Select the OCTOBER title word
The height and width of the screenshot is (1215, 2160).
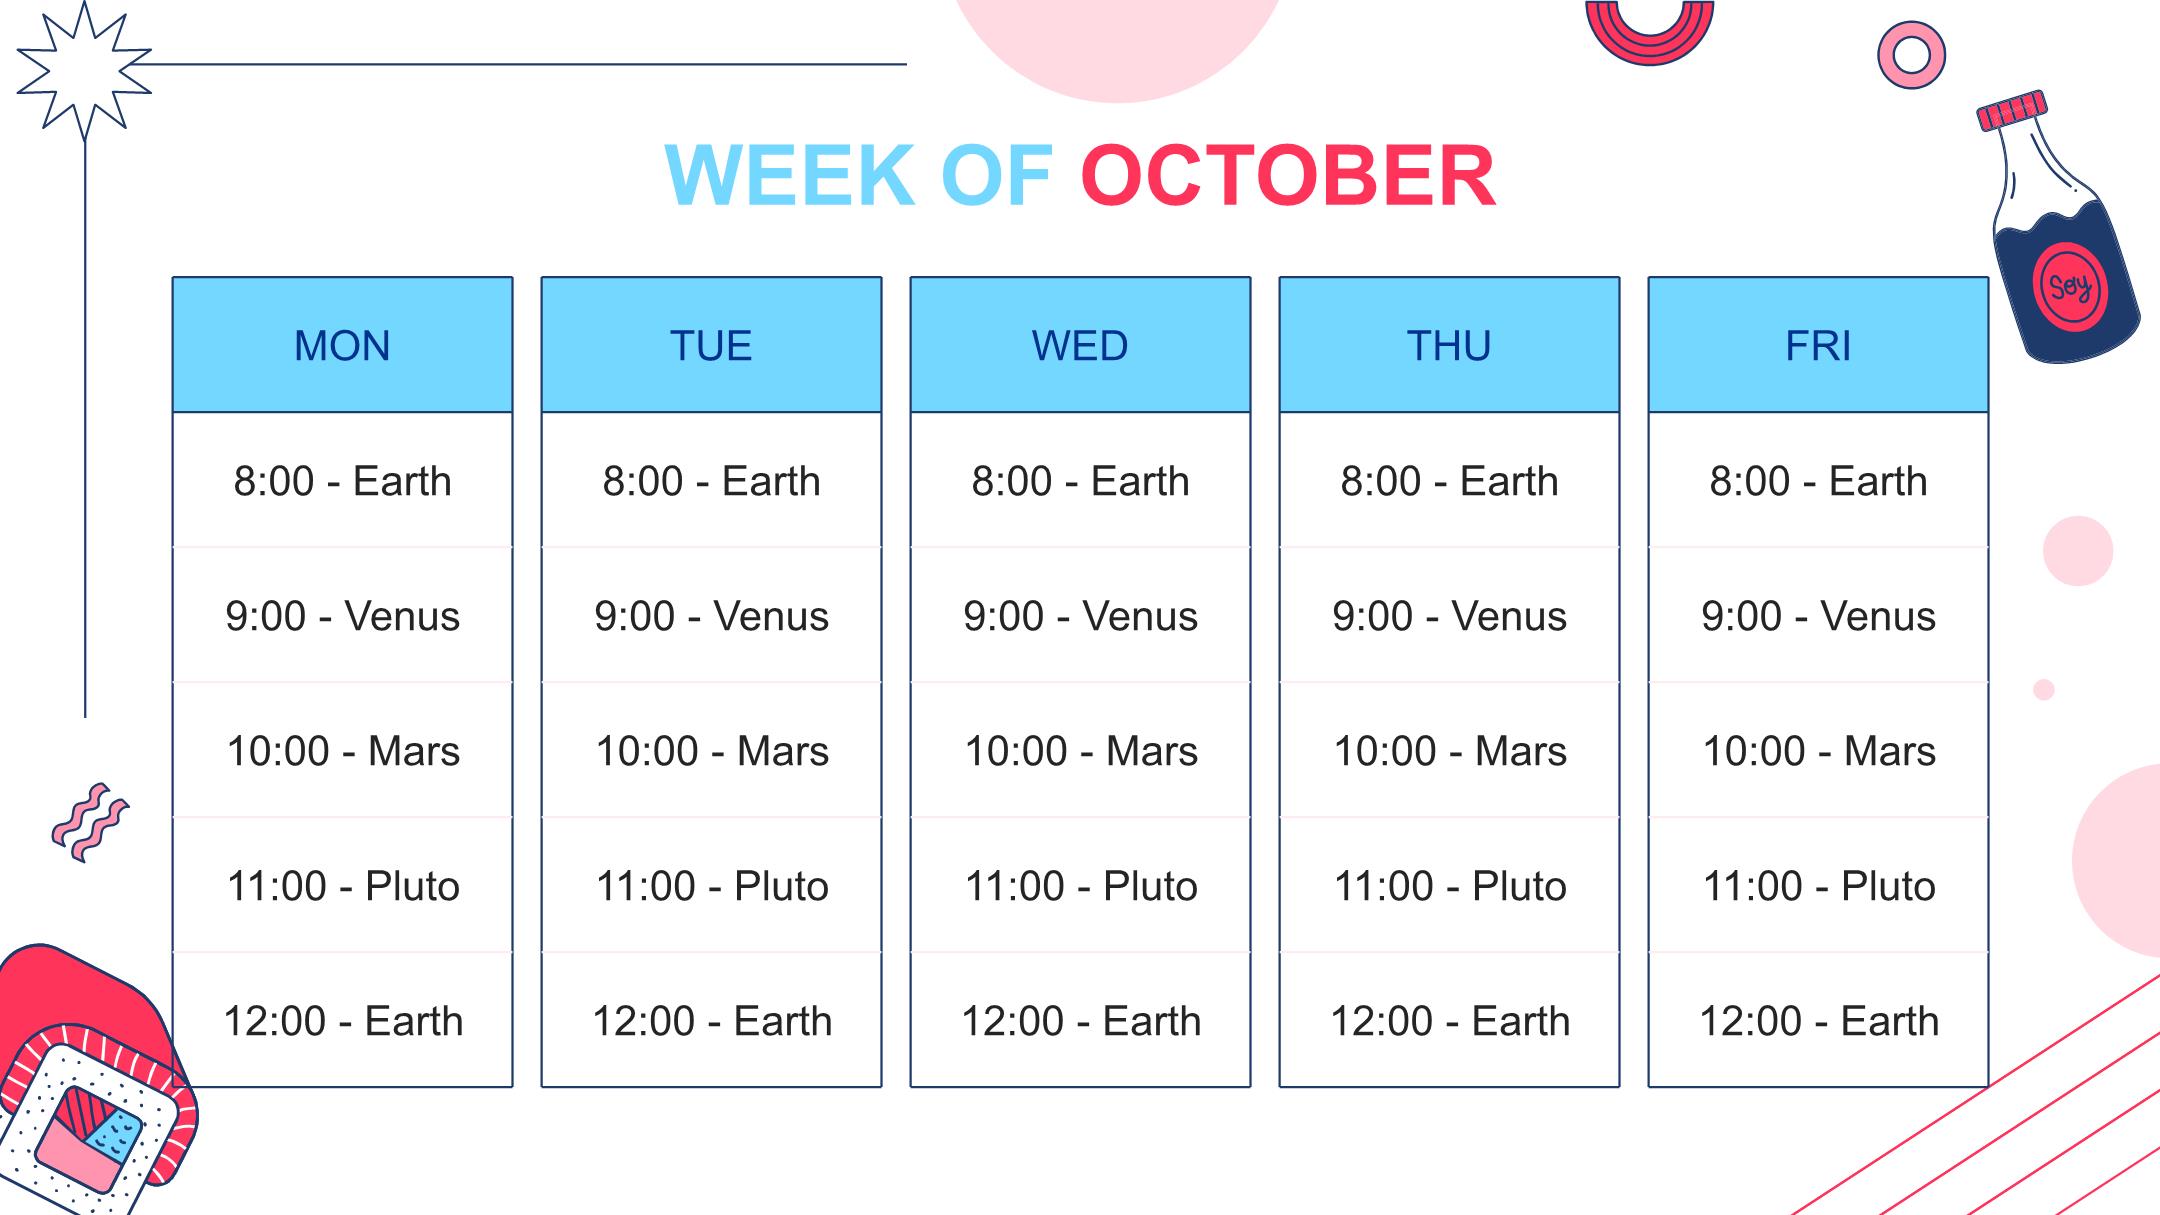pos(1288,176)
